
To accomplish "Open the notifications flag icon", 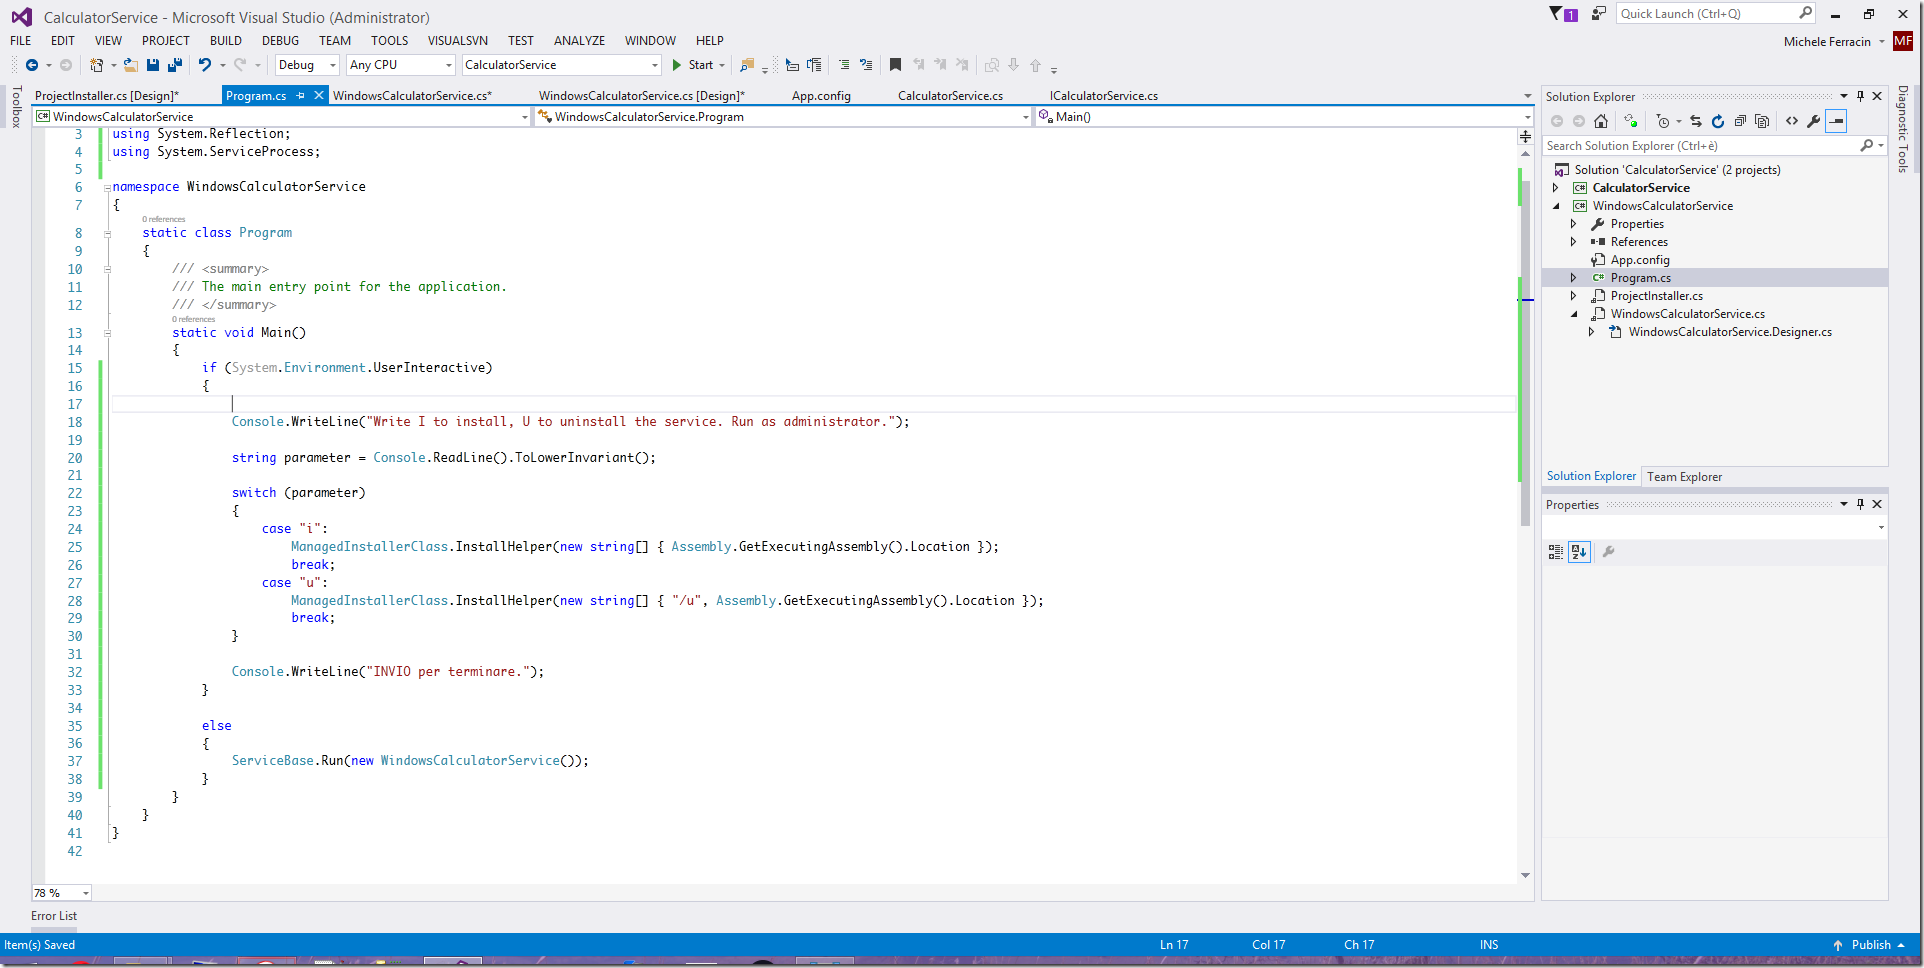I will (1558, 14).
